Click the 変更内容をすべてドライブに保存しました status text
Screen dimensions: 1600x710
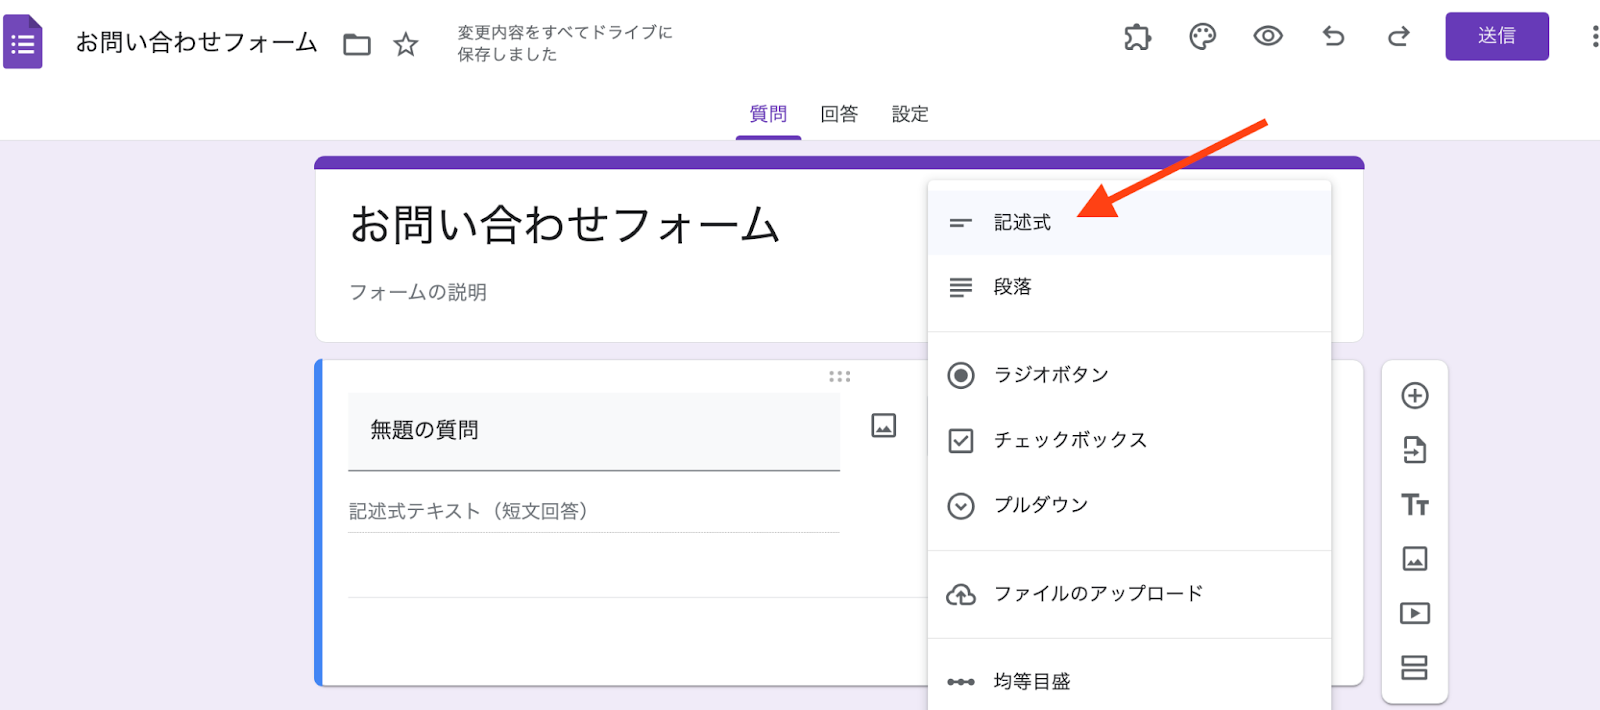(x=565, y=43)
